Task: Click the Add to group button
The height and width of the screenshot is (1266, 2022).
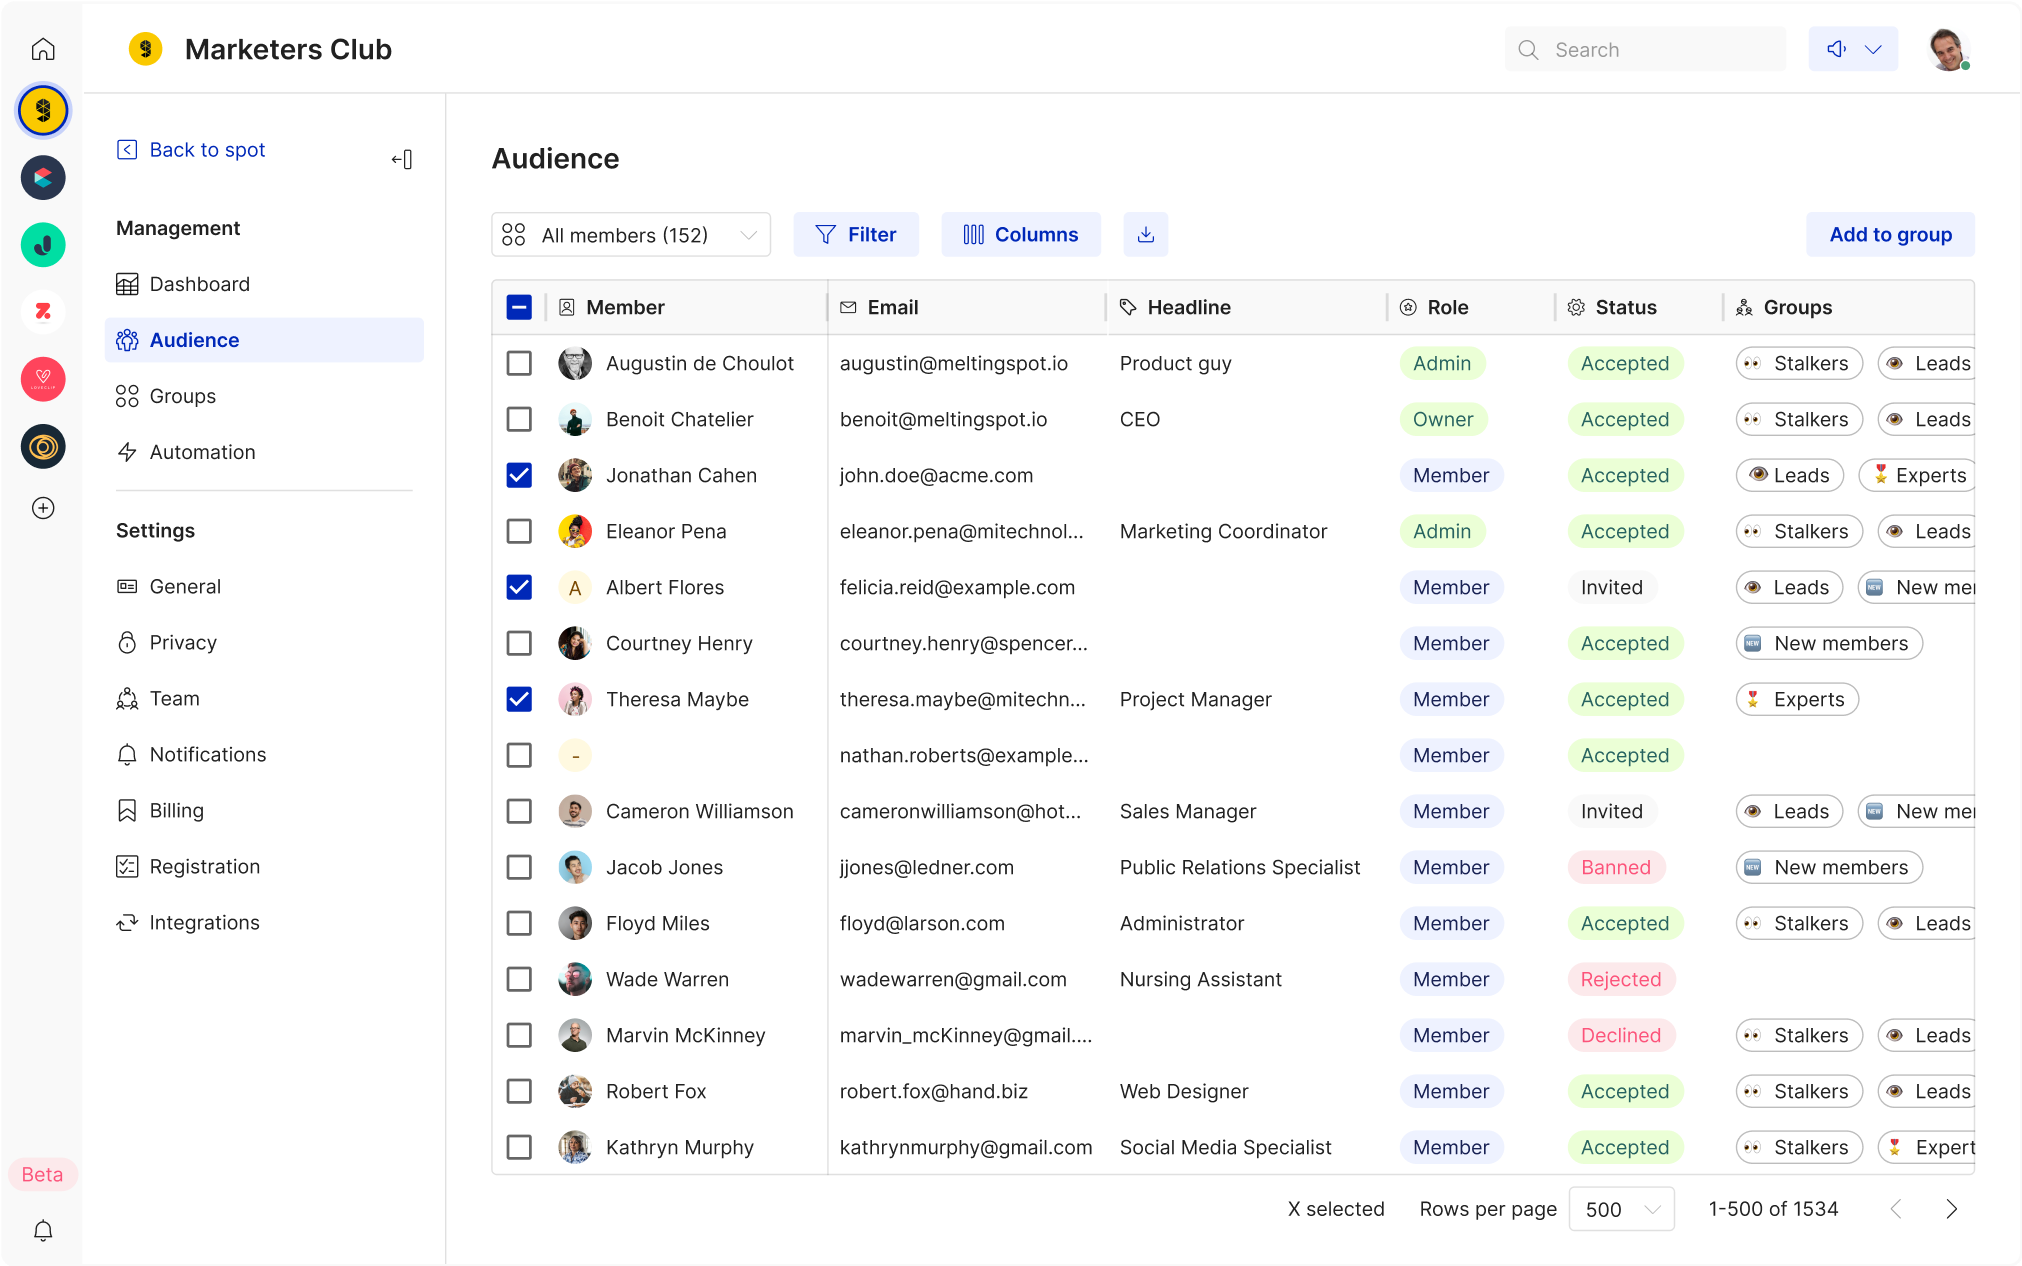Action: (x=1889, y=234)
